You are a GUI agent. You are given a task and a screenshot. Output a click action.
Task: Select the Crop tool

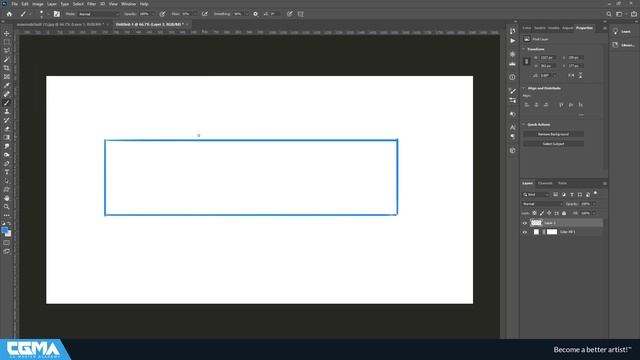coord(7,68)
